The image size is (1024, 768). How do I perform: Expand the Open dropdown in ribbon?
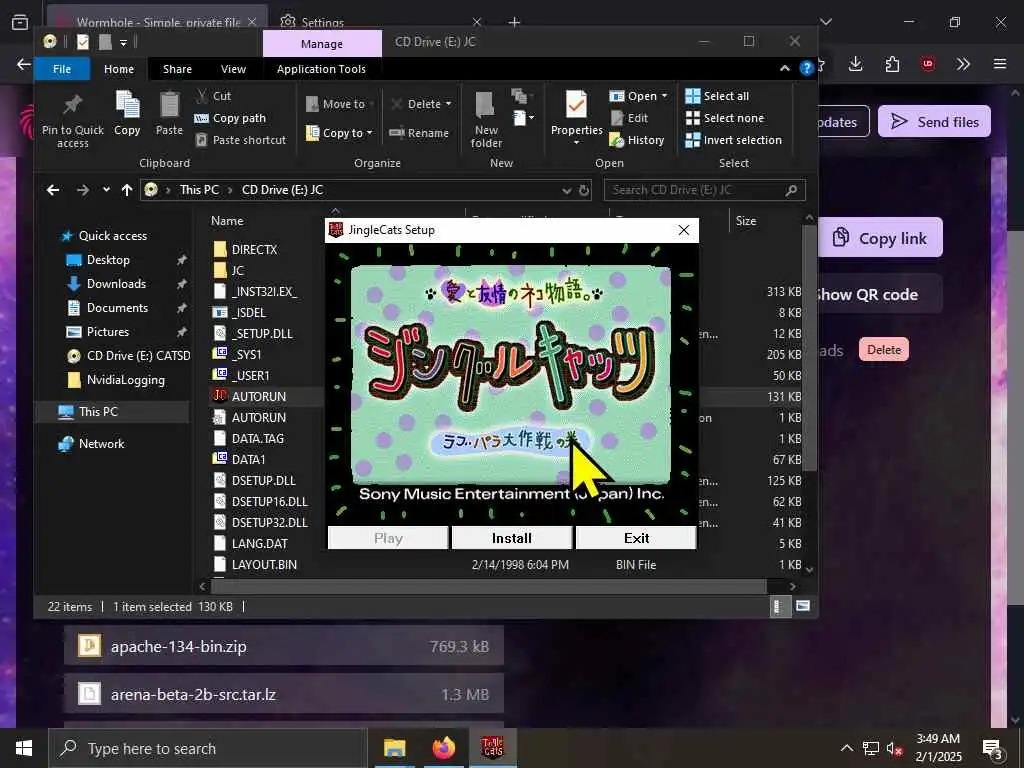click(x=638, y=96)
